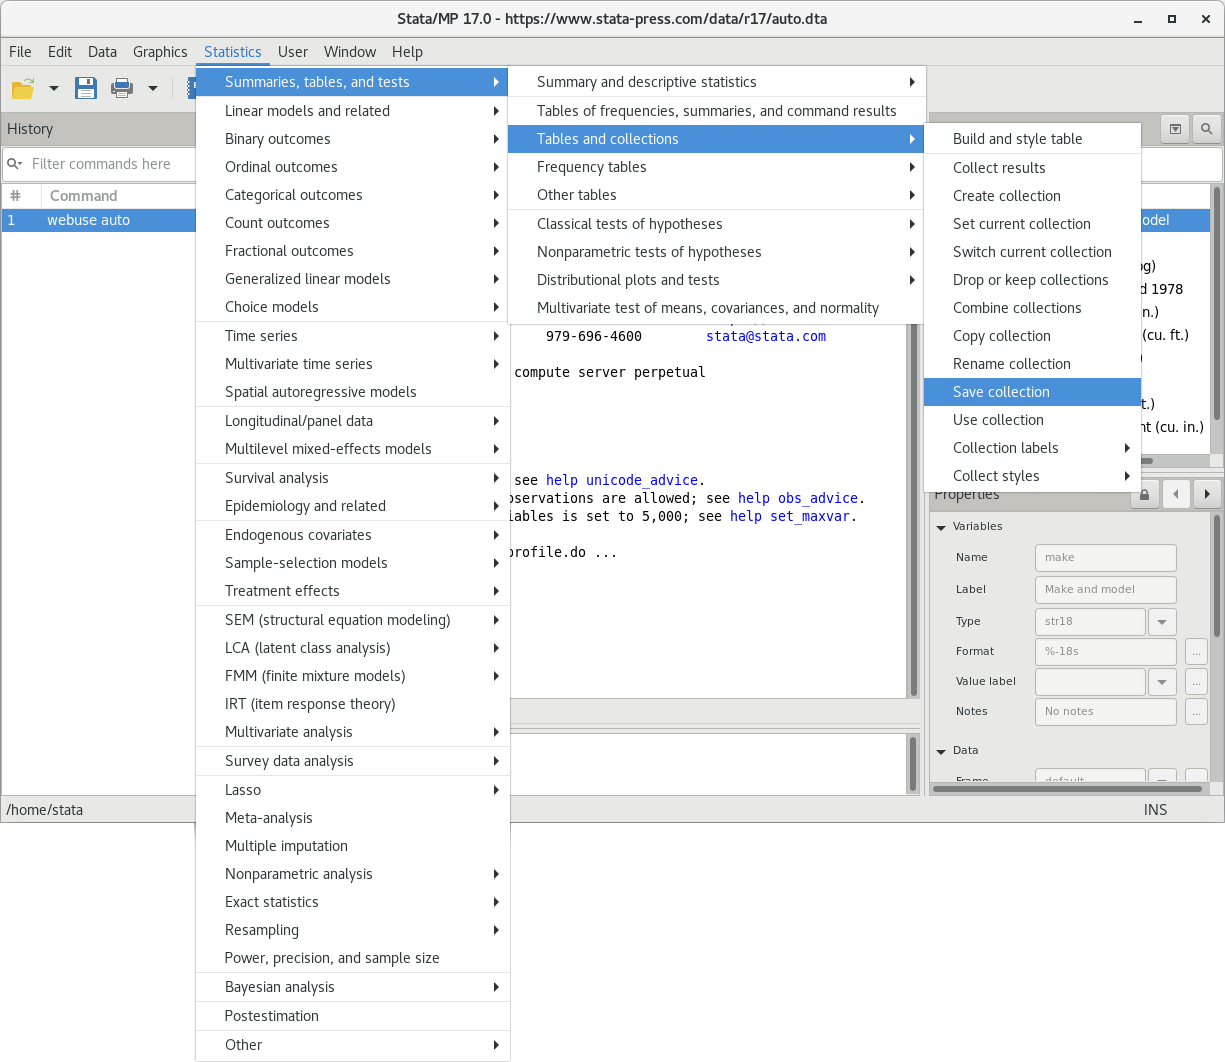Screen dimensions: 1225x1062
Task: Open the Graphics menu
Action: tap(160, 52)
